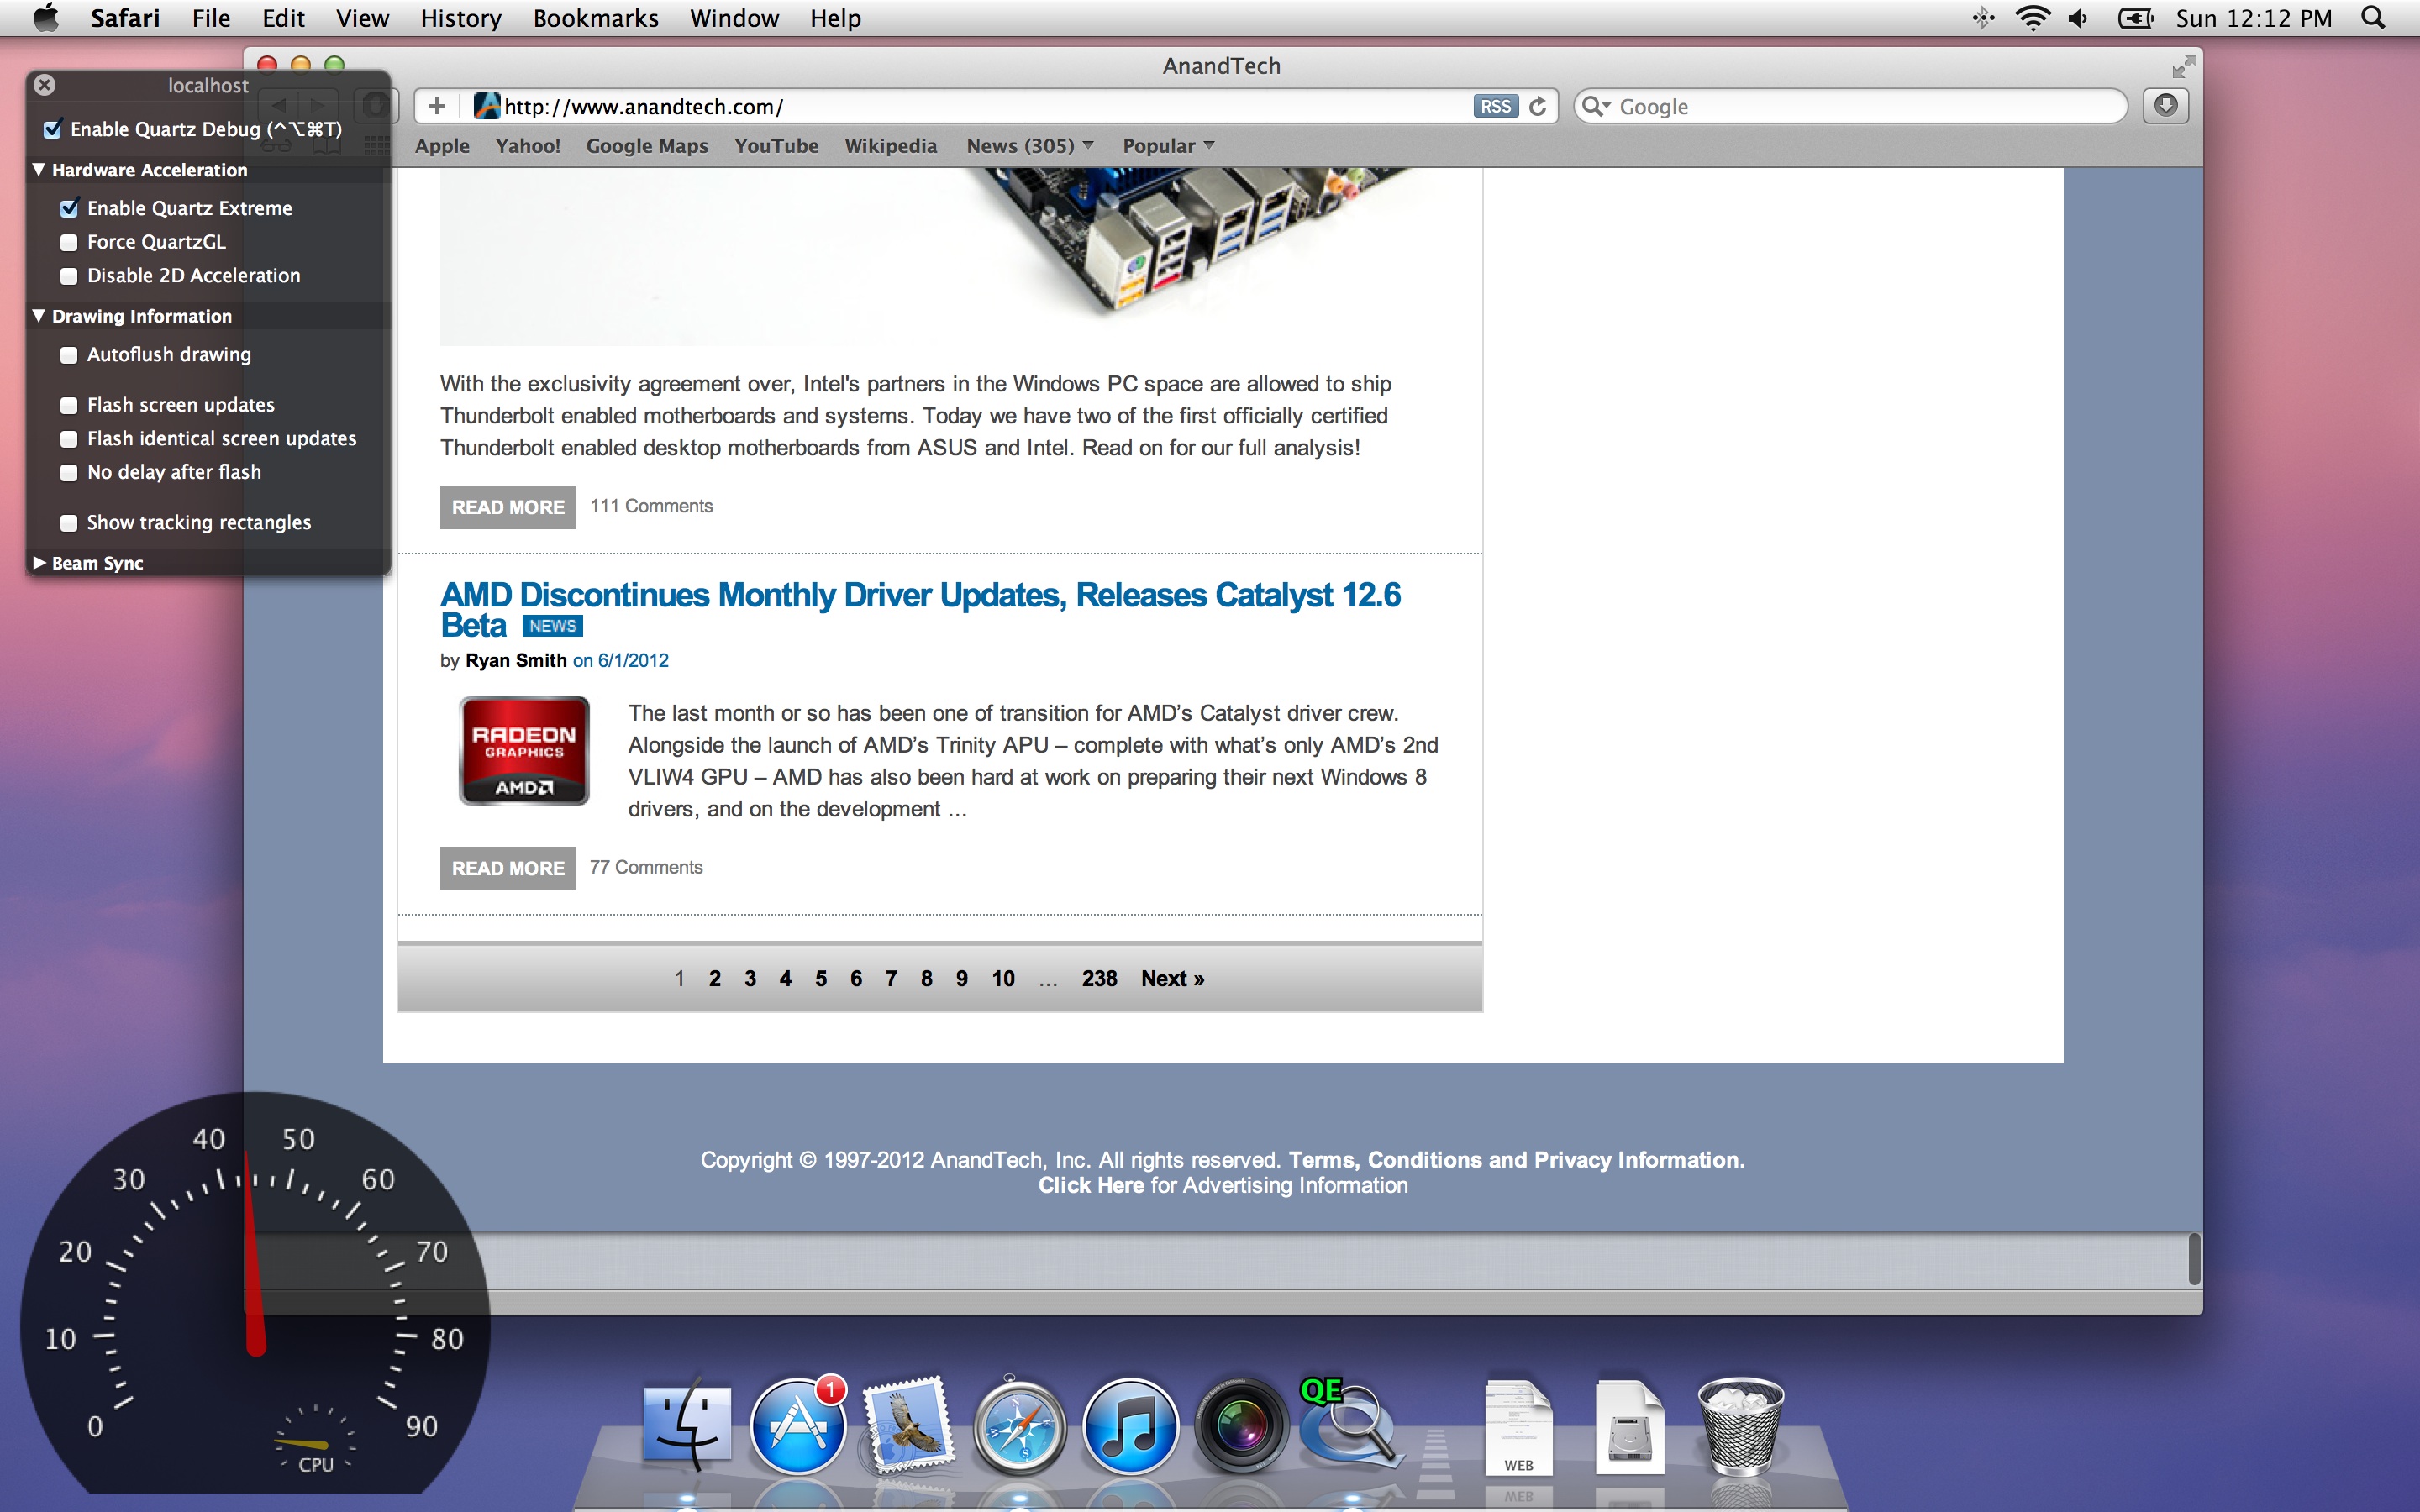Reload the page with the refresh arrow
The width and height of the screenshot is (2420, 1512).
coord(1538,106)
